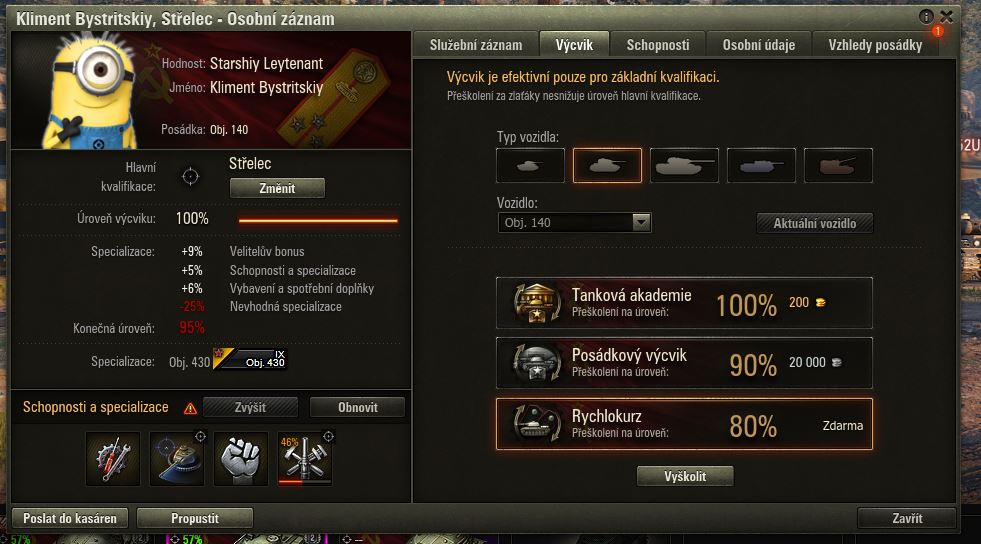
Task: Choose the tank destroyer vehicle type icon
Action: 761,166
